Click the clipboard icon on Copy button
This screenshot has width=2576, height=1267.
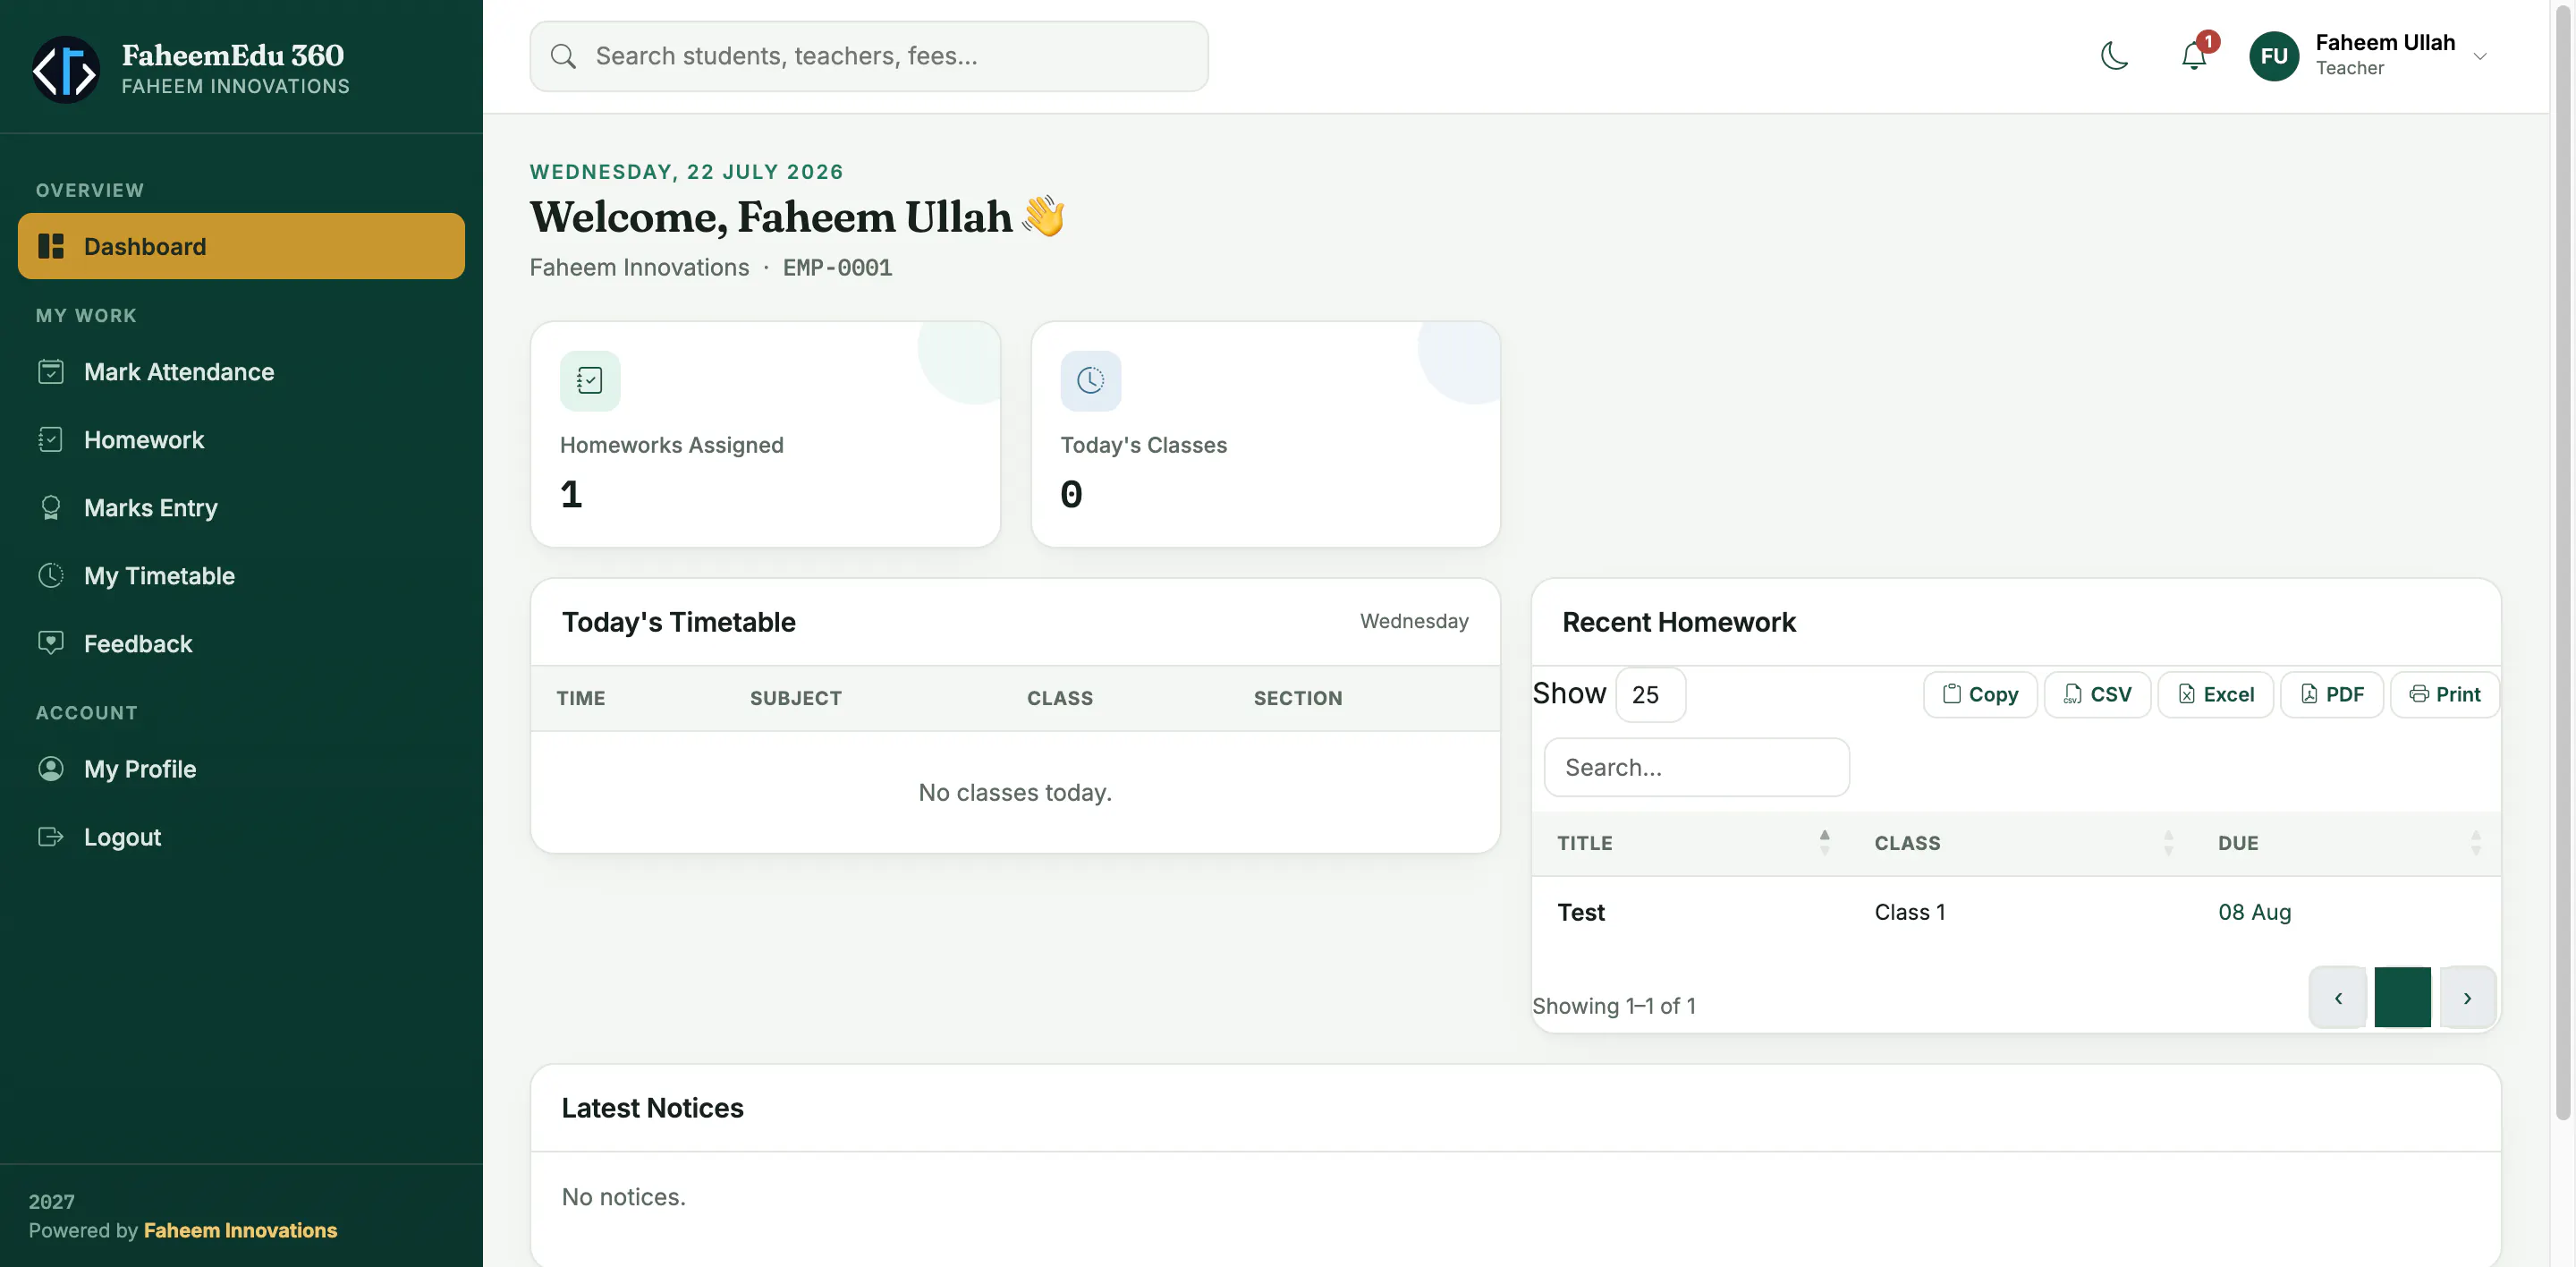(1951, 694)
